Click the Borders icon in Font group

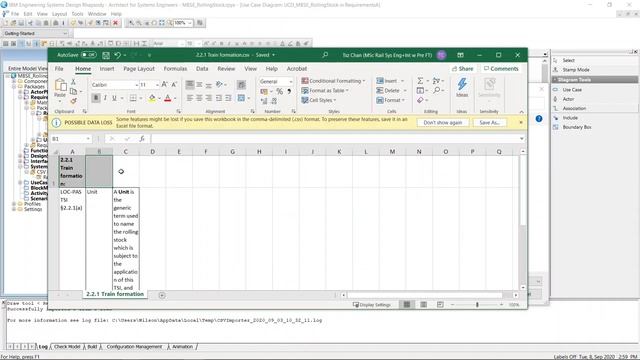(x=133, y=98)
